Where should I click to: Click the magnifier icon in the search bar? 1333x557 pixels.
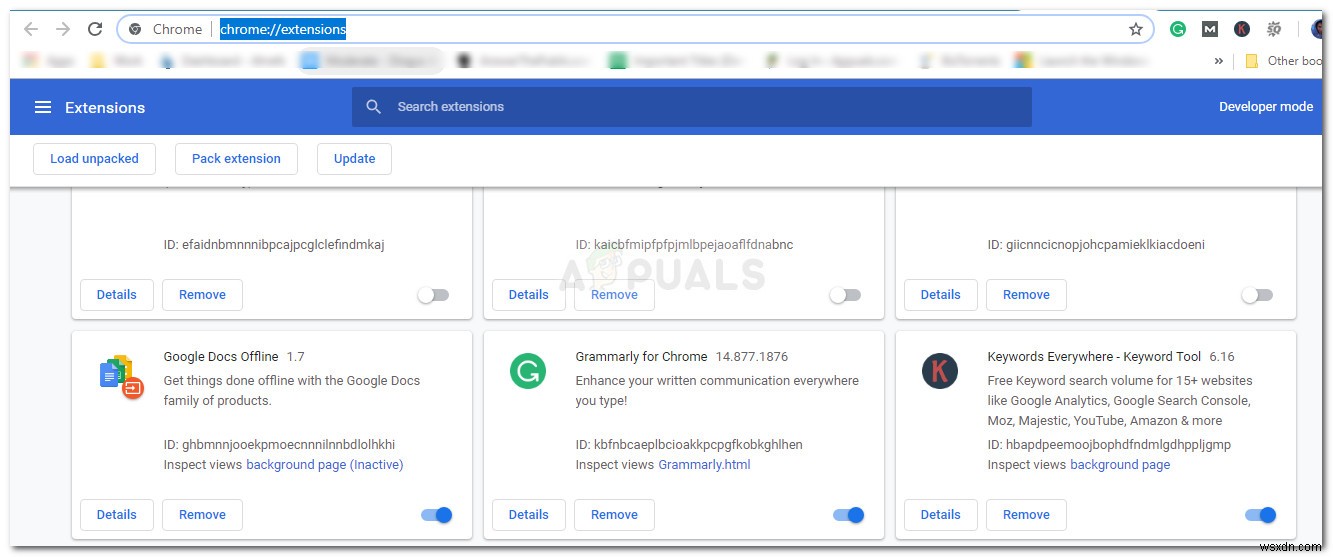click(374, 107)
